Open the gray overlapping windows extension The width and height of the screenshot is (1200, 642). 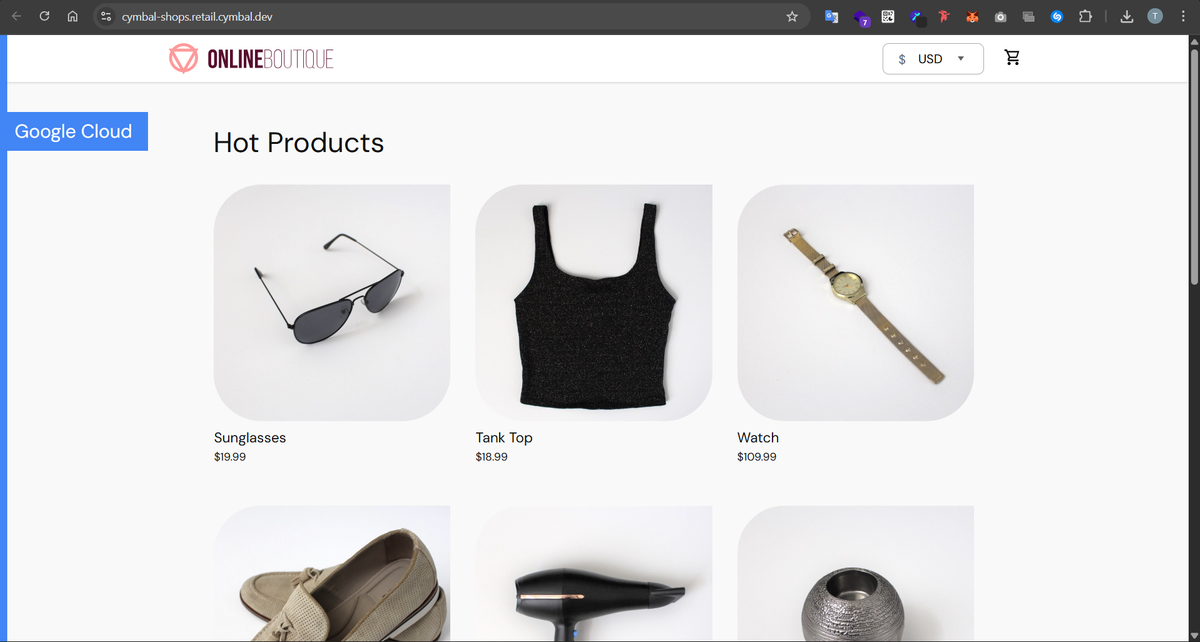[x=1028, y=16]
